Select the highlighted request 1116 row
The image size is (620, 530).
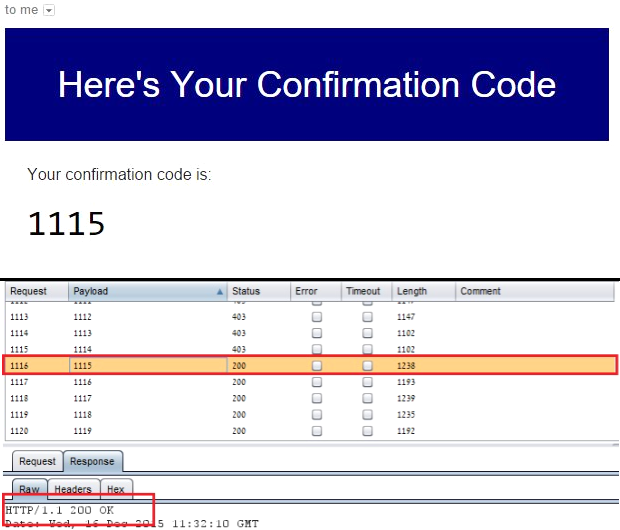point(310,365)
